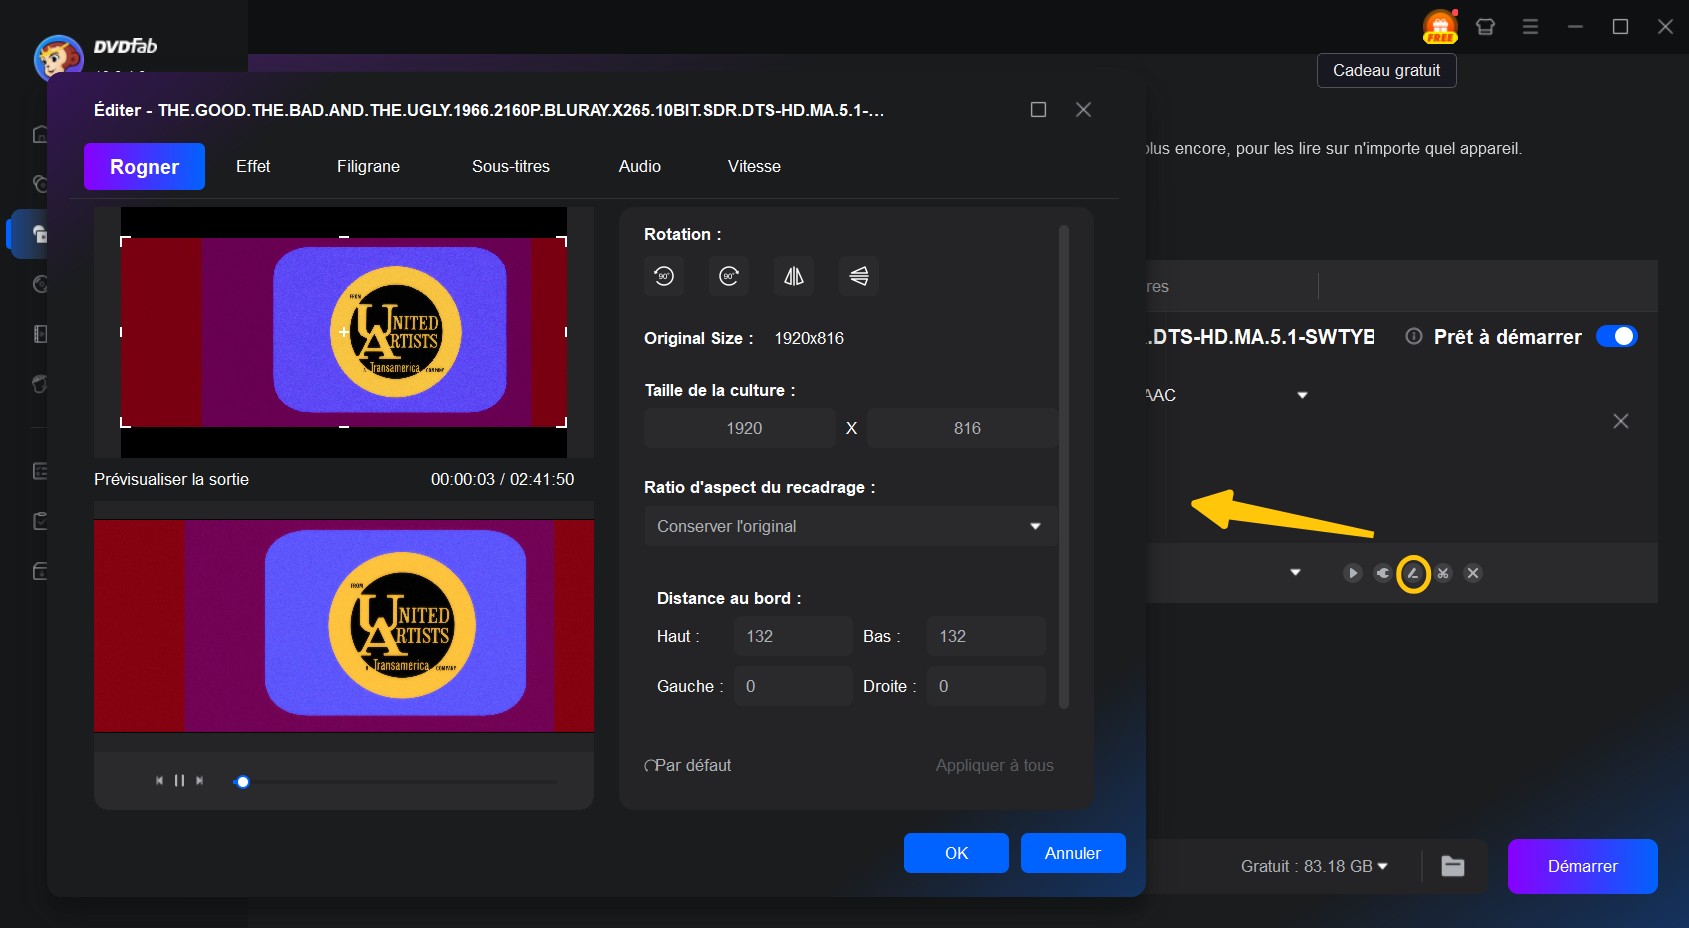Click info icon beside Prêt à démarrer
This screenshot has height=928, width=1689.
(x=1414, y=337)
